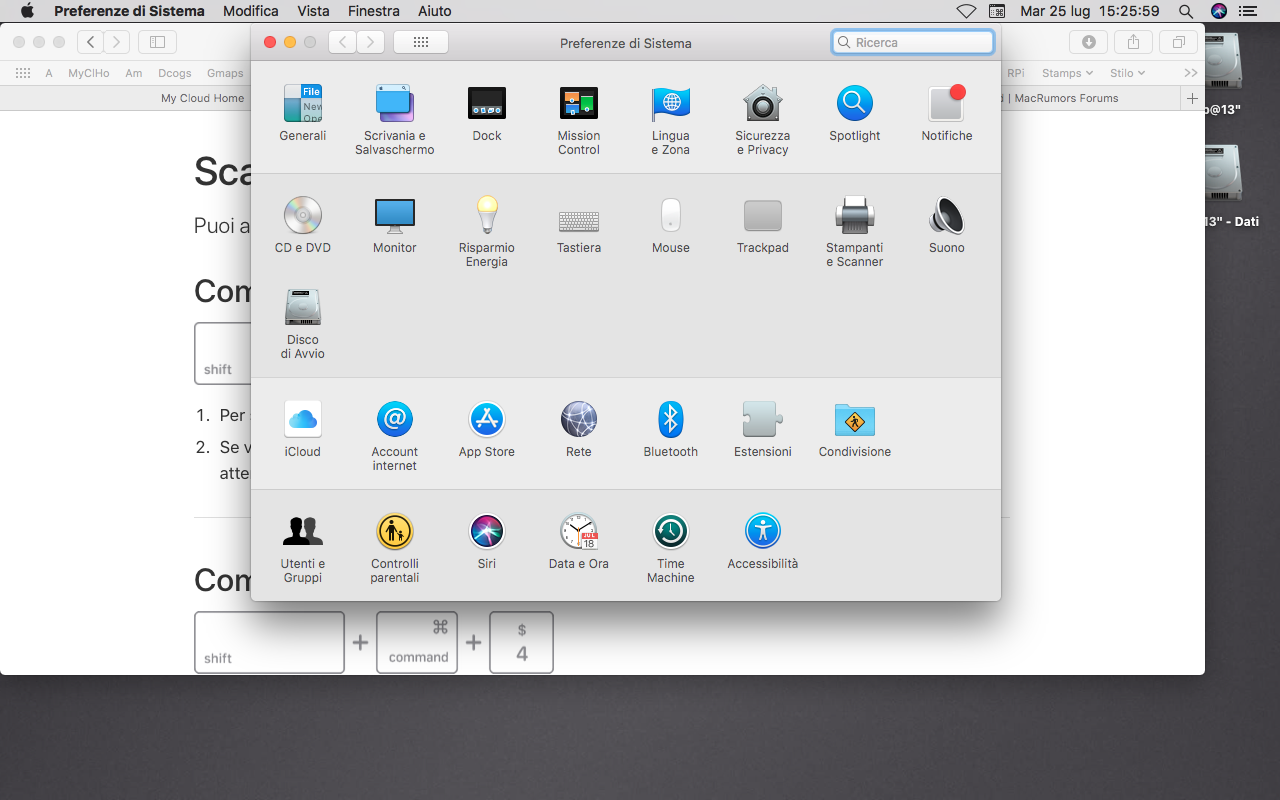Screen dimensions: 1280x800
Task: Click Safari's back navigation button
Action: [90, 42]
